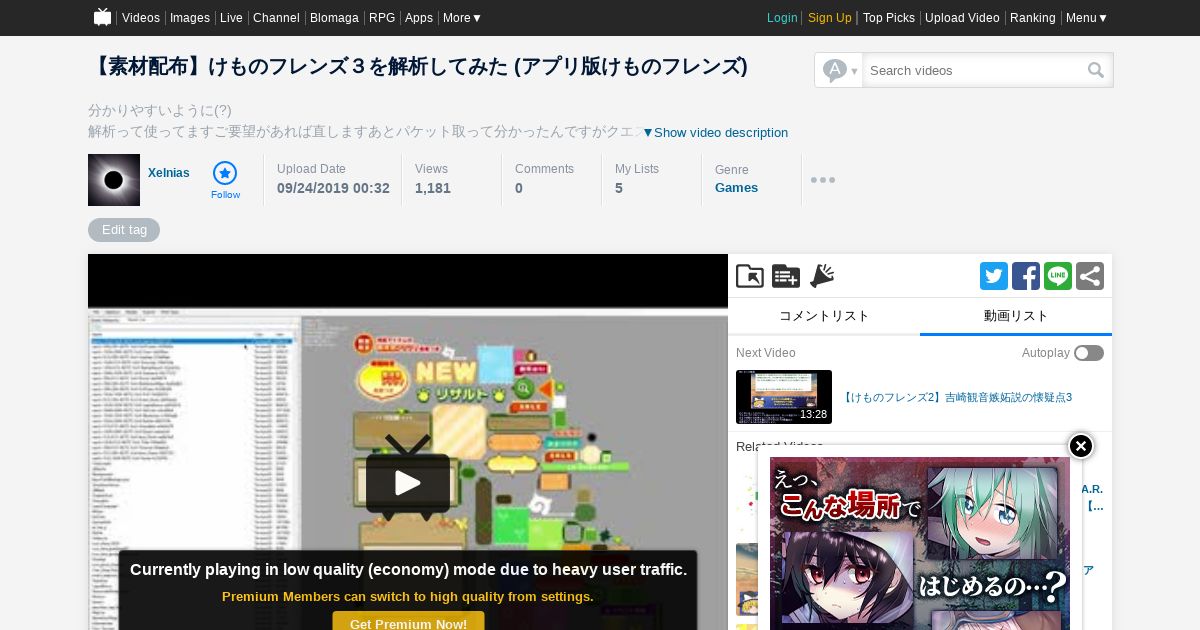Image resolution: width=1200 pixels, height=630 pixels.
Task: Open the Games genre link
Action: [x=736, y=187]
